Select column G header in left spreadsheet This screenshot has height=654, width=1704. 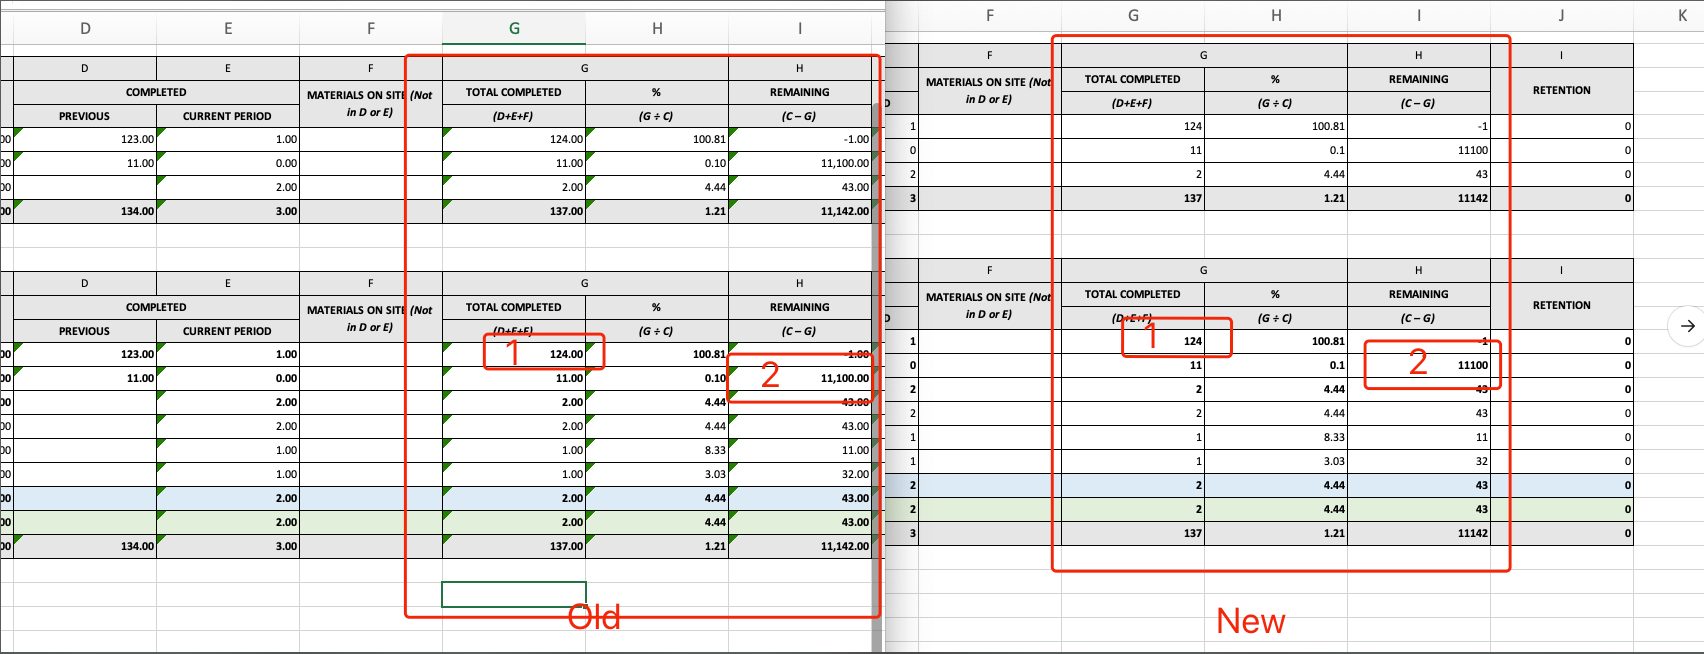514,29
